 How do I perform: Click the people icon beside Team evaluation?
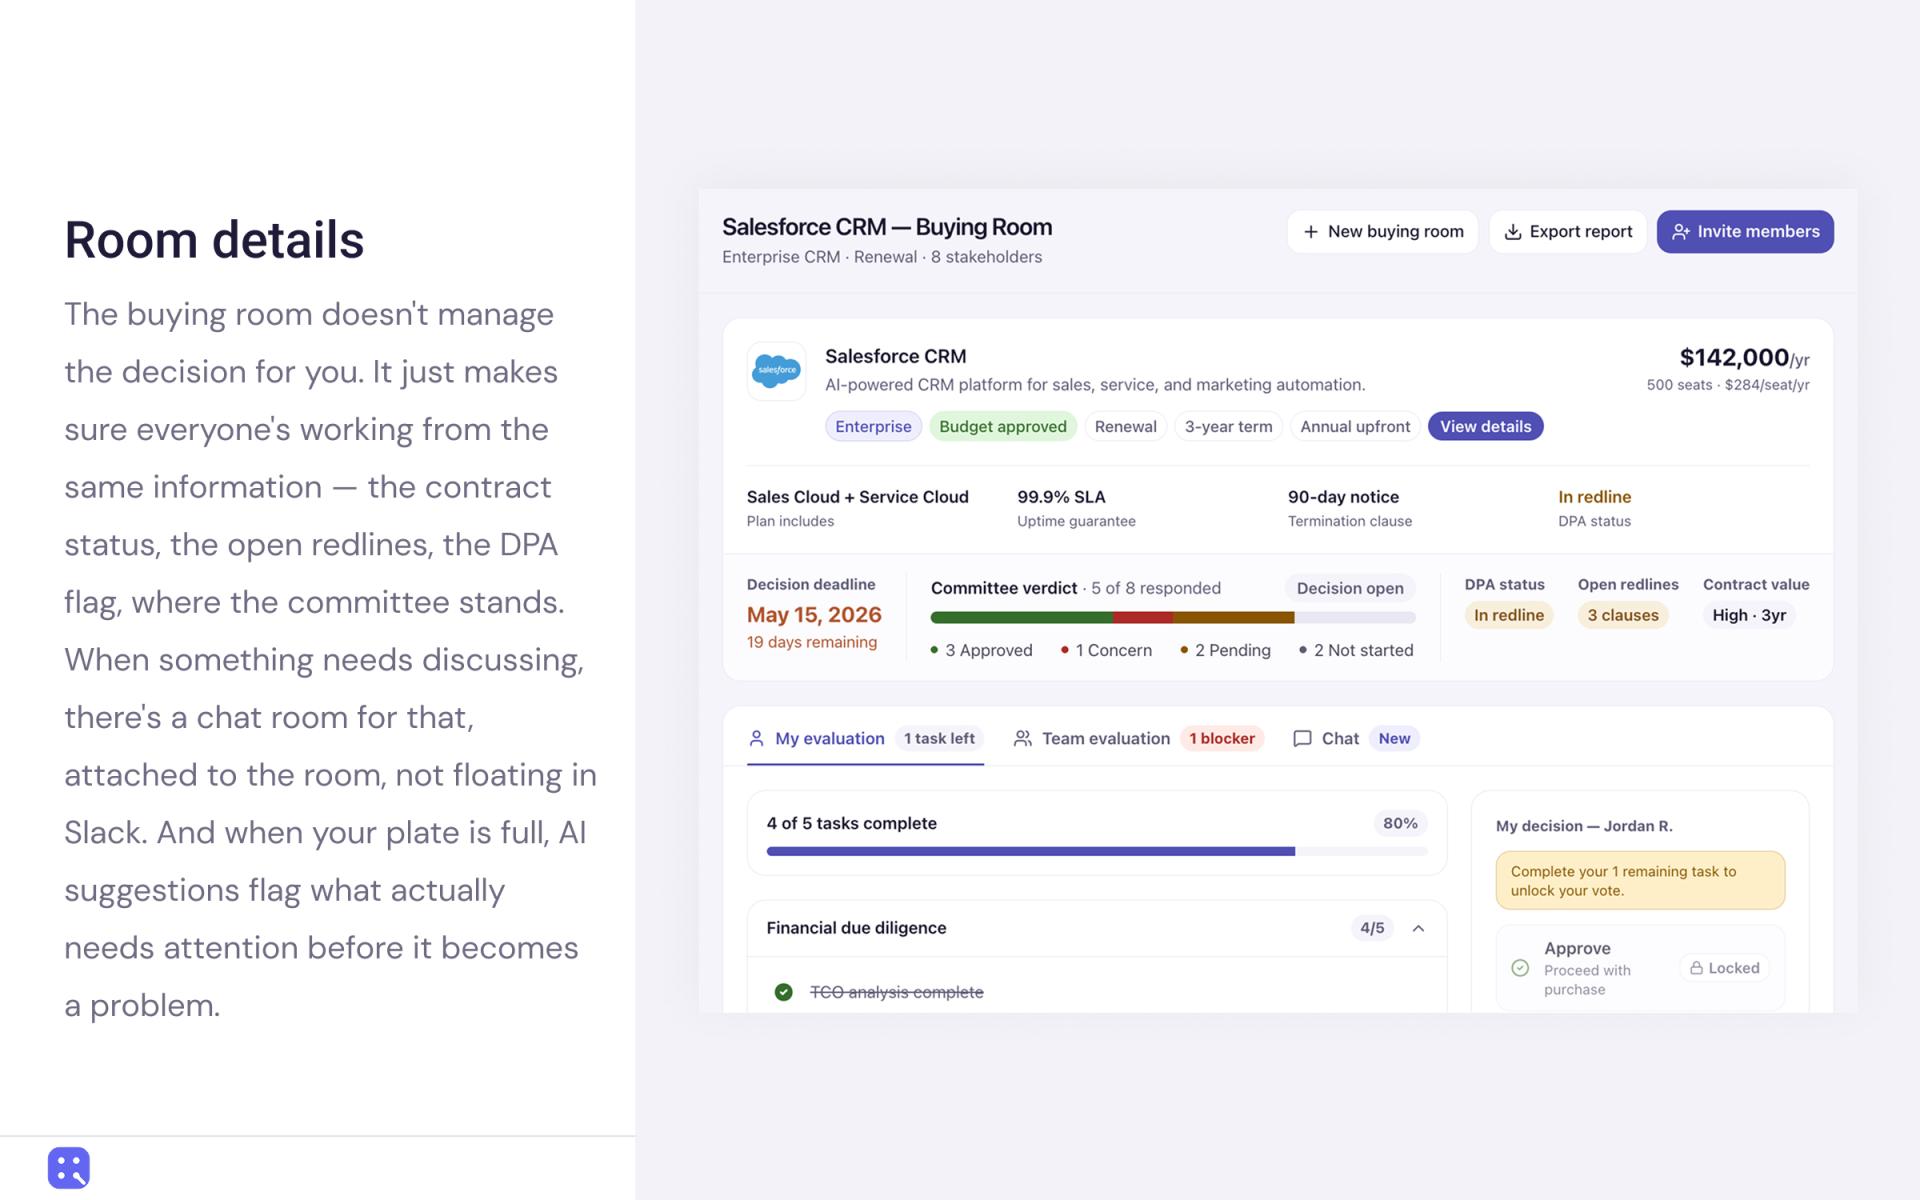coord(1022,739)
